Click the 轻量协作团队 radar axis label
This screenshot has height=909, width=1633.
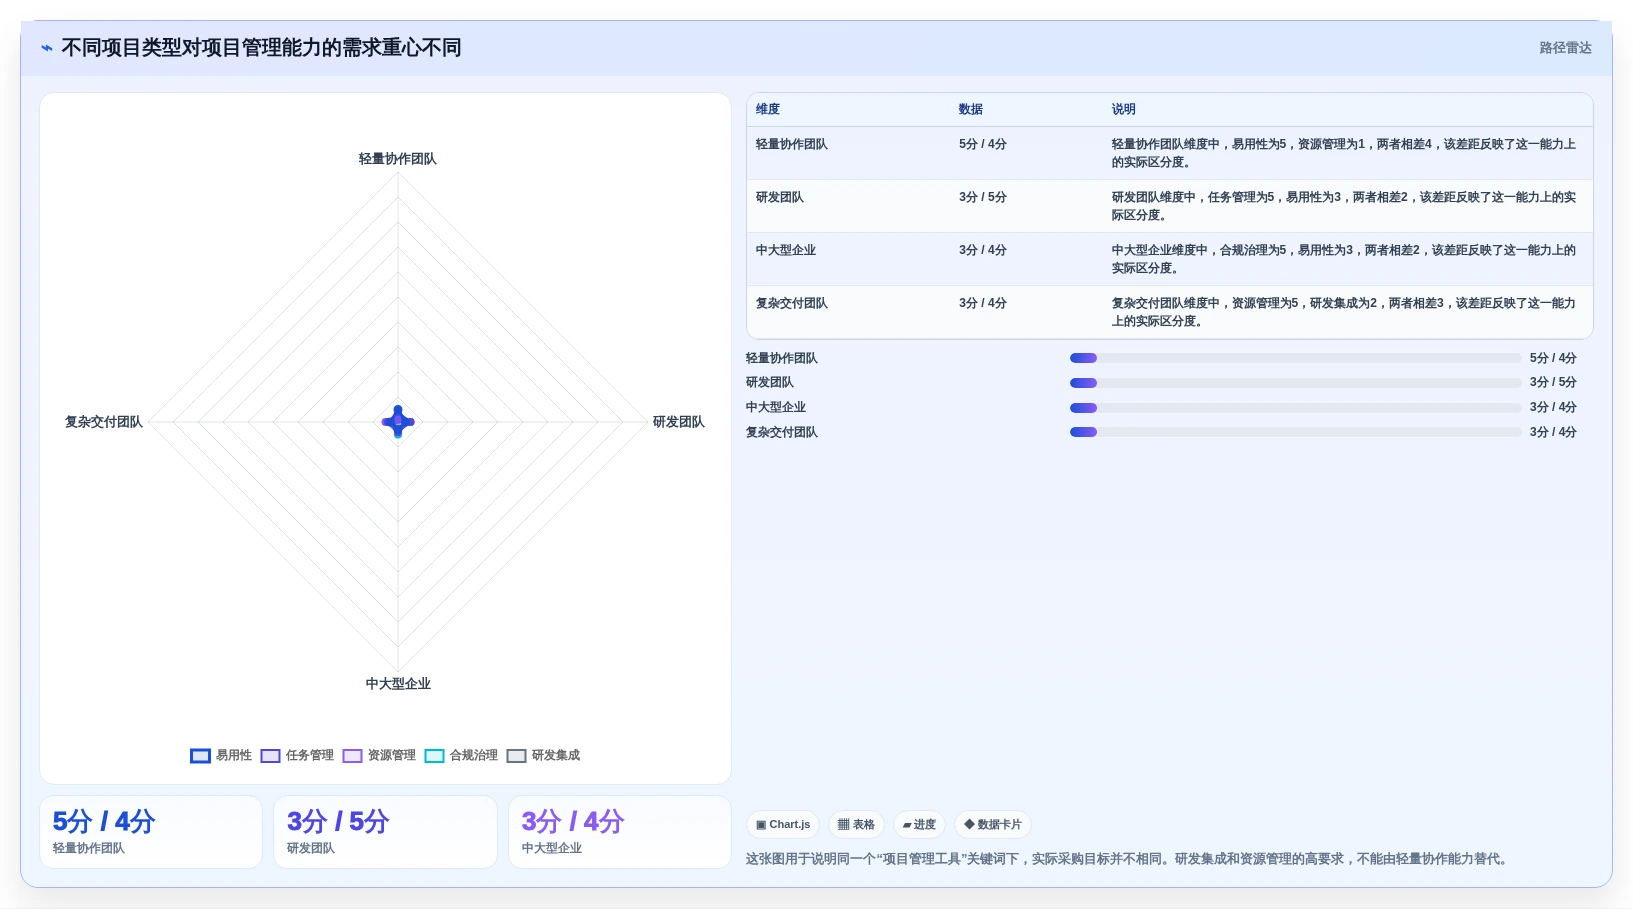[398, 159]
